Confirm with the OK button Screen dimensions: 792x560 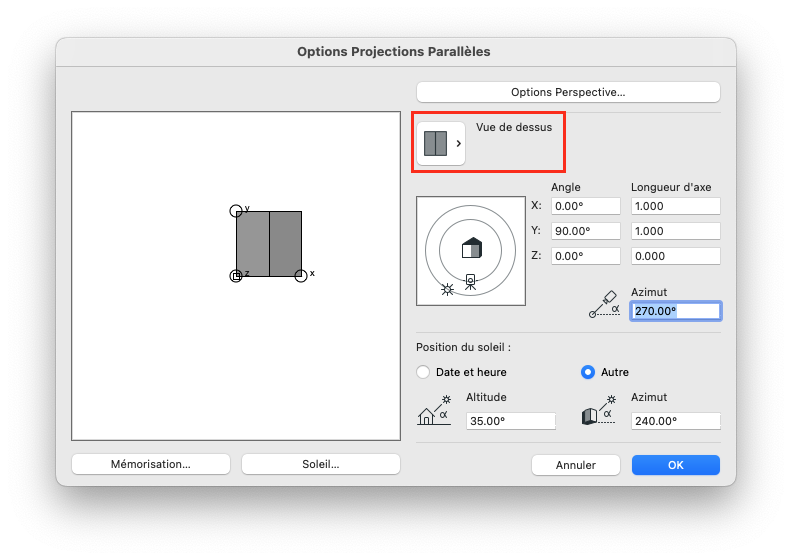click(676, 465)
